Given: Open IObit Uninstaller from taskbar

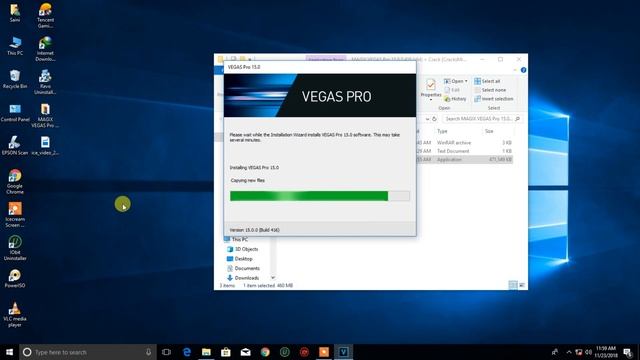Looking at the screenshot, I should point(285,352).
